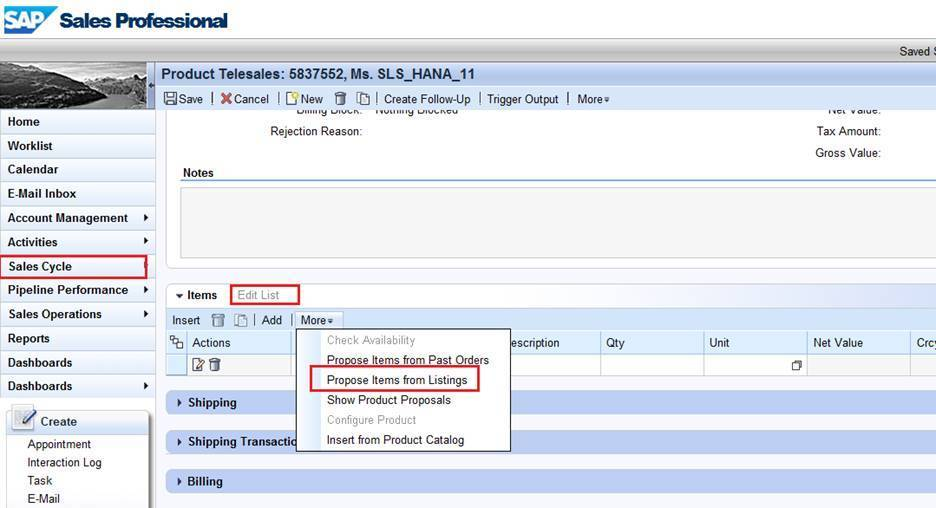Open the header More dropdown
The width and height of the screenshot is (936, 508).
coord(593,99)
